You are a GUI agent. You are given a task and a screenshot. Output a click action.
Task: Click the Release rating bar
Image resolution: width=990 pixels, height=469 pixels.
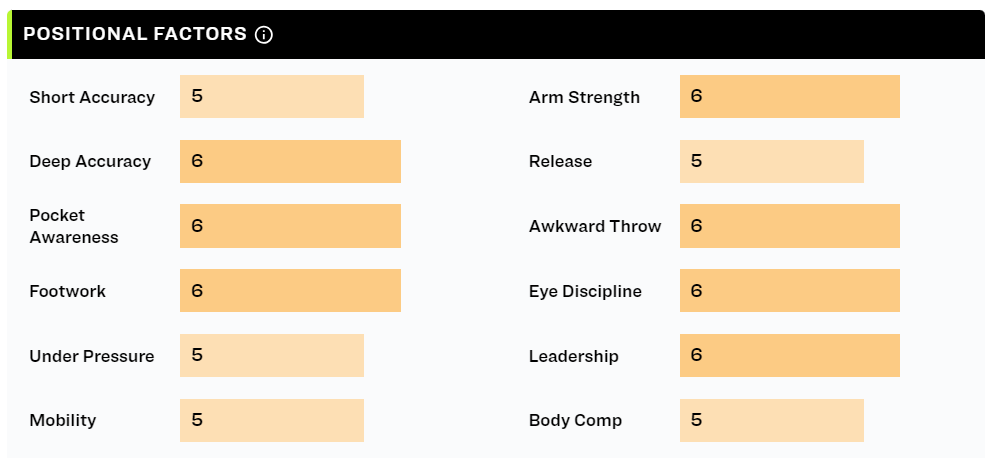pyautogui.click(x=772, y=162)
